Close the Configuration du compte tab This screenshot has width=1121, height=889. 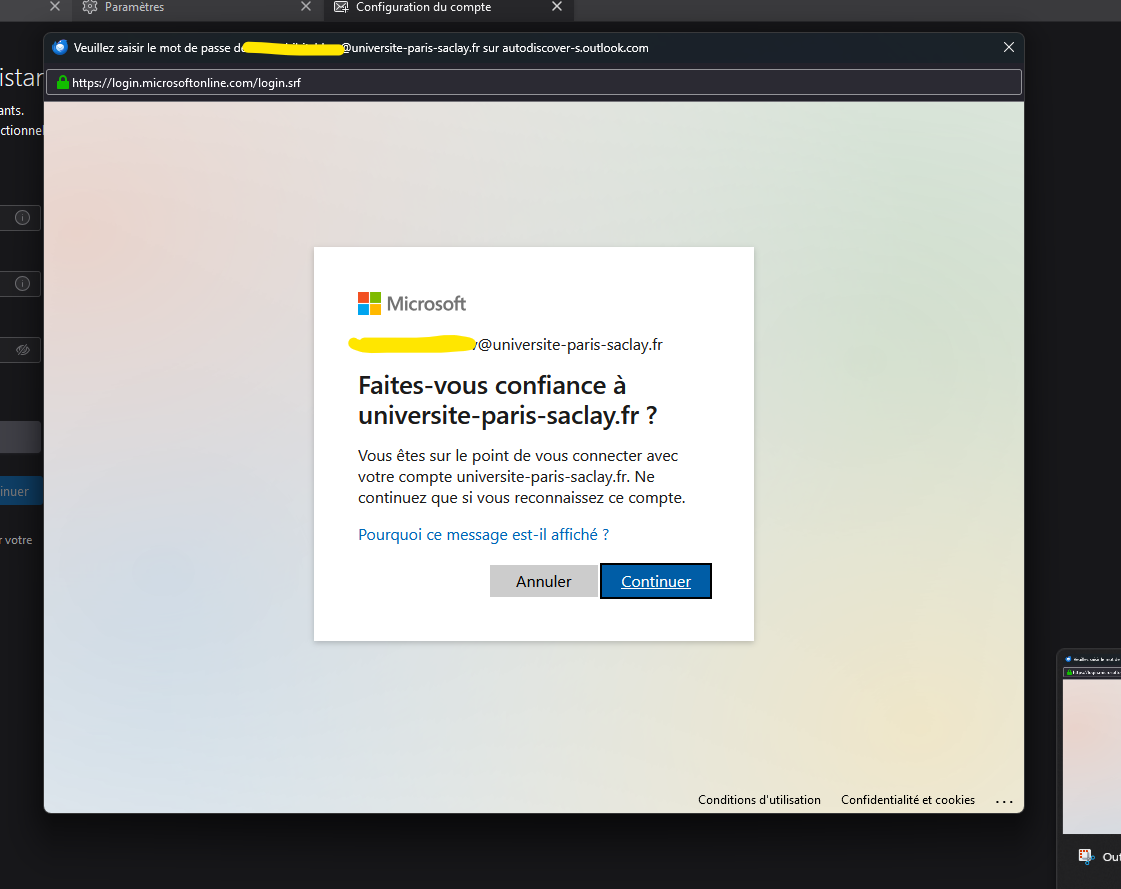point(557,6)
